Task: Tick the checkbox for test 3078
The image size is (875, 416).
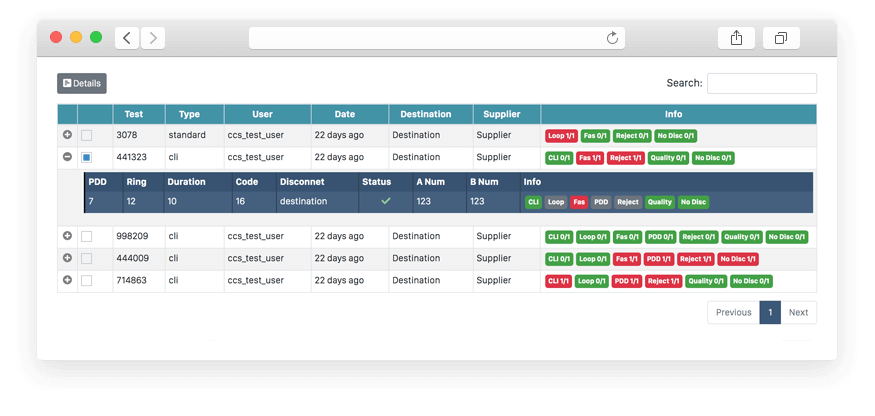Action: pos(86,135)
